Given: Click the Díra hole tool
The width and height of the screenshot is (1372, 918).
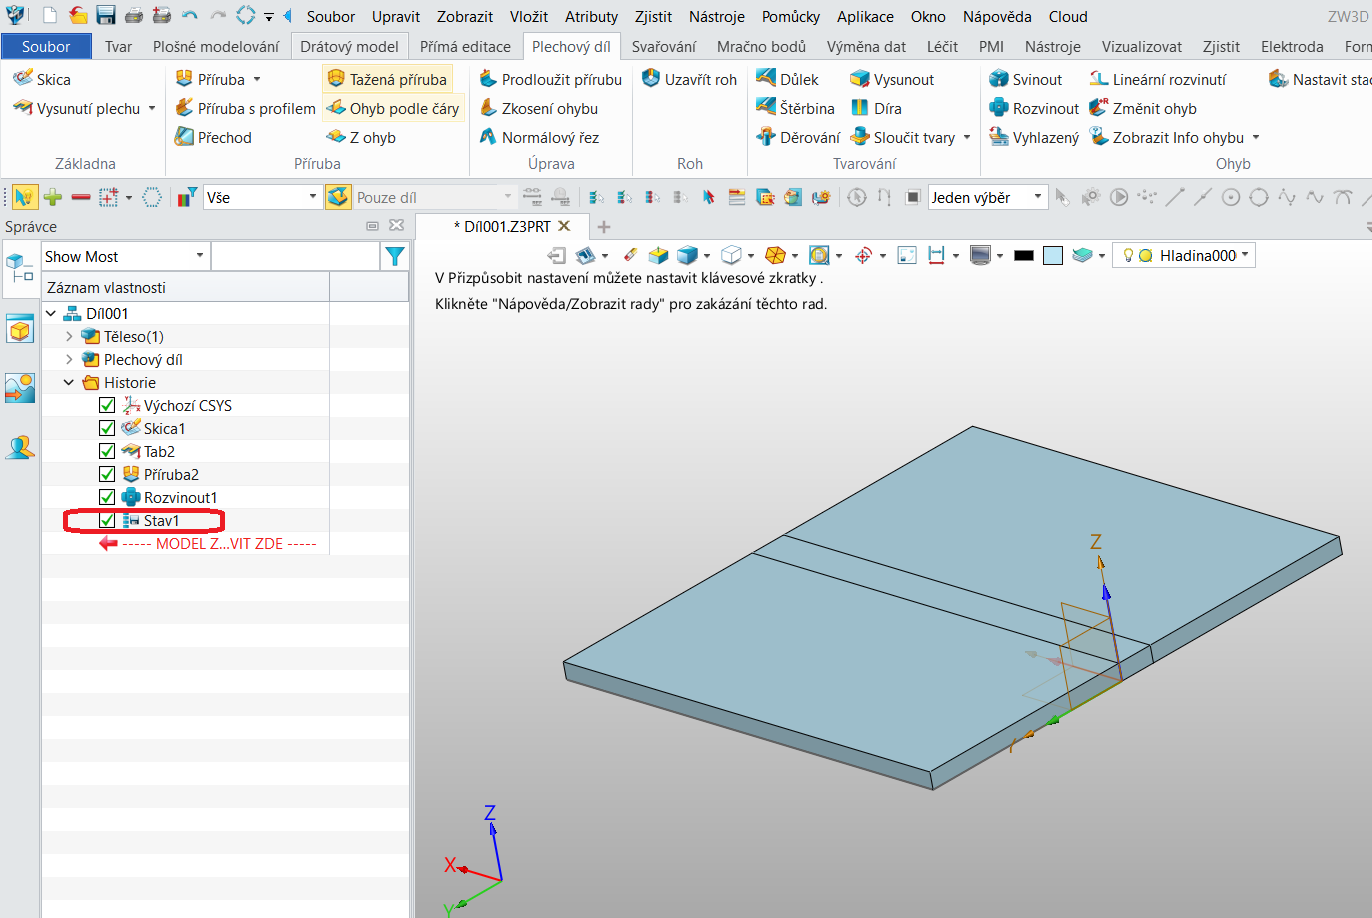Looking at the screenshot, I should click(x=876, y=108).
